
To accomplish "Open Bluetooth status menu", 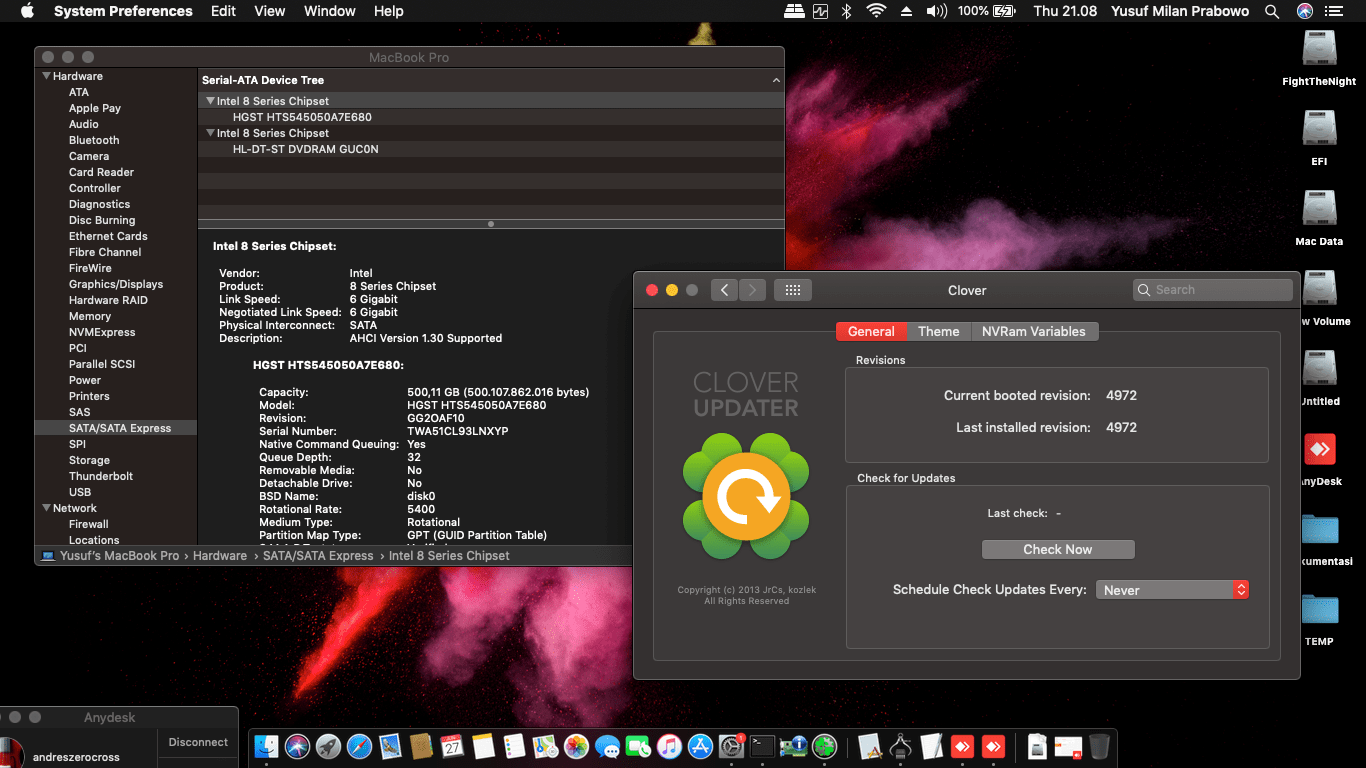I will click(846, 11).
